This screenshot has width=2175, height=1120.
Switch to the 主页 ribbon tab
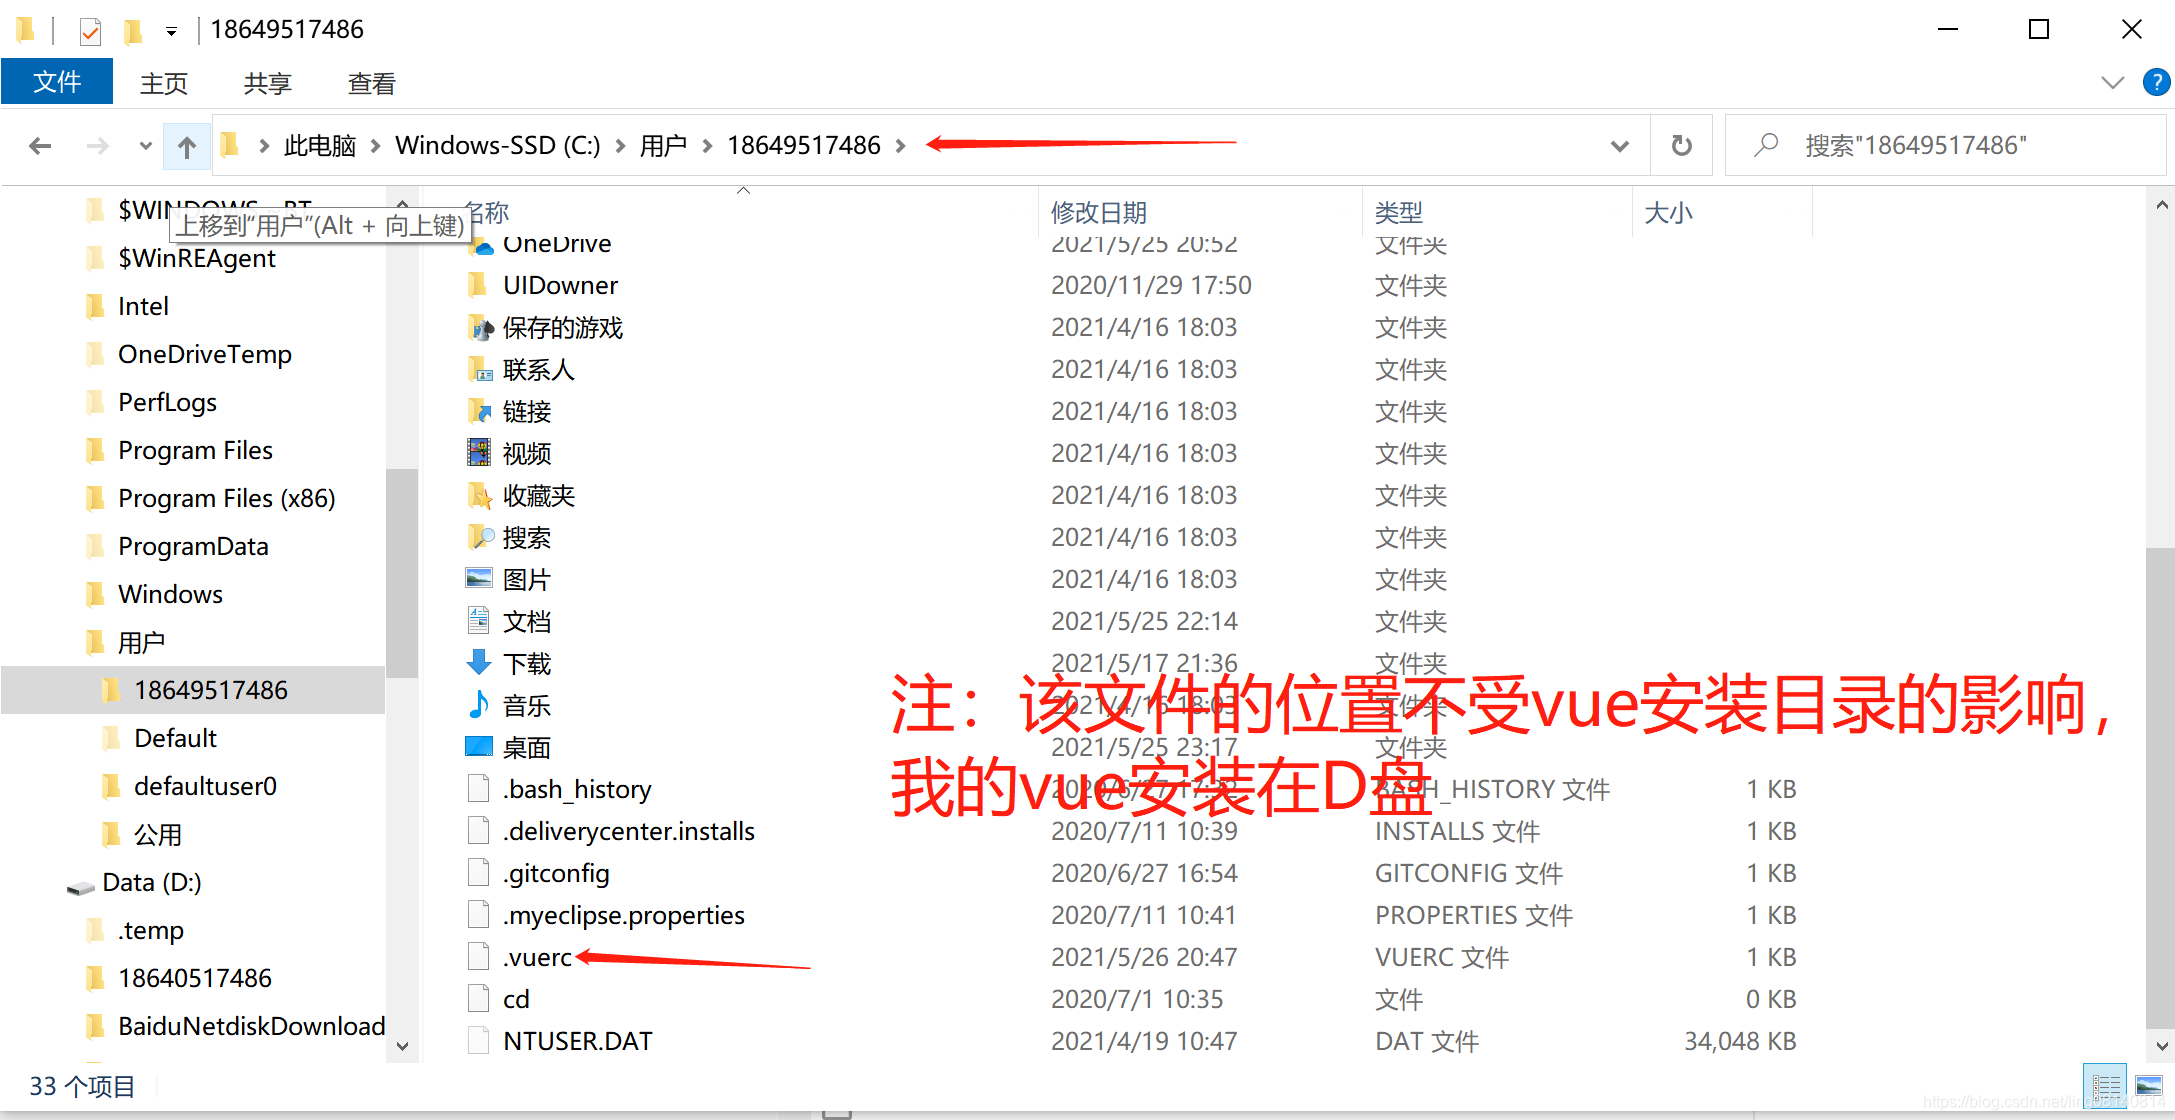click(x=164, y=83)
